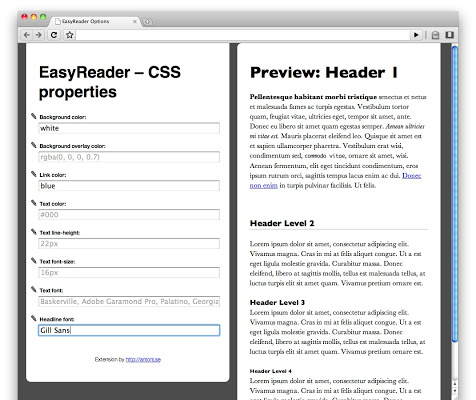This screenshot has width=476, height=400.
Task: Click the 'Text font-size:' label
Action: click(57, 262)
